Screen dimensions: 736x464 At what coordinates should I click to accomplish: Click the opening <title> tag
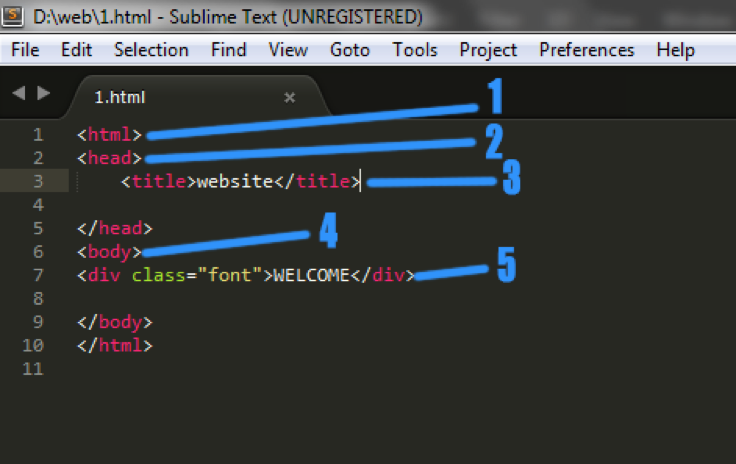click(x=158, y=182)
